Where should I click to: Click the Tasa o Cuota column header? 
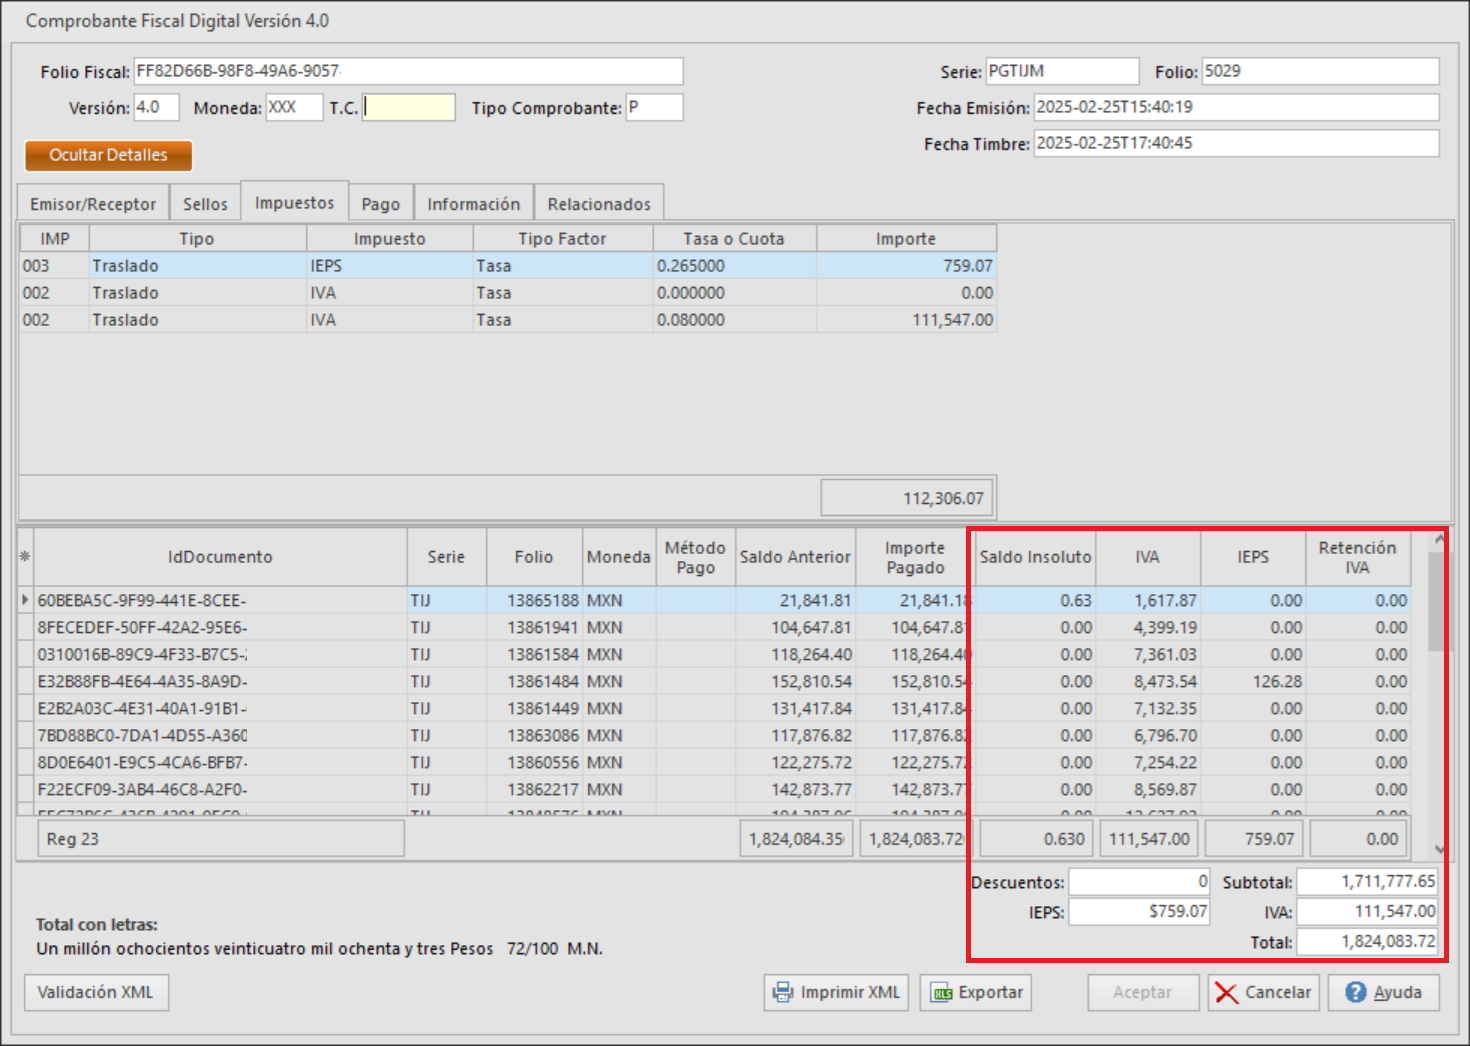coord(734,238)
